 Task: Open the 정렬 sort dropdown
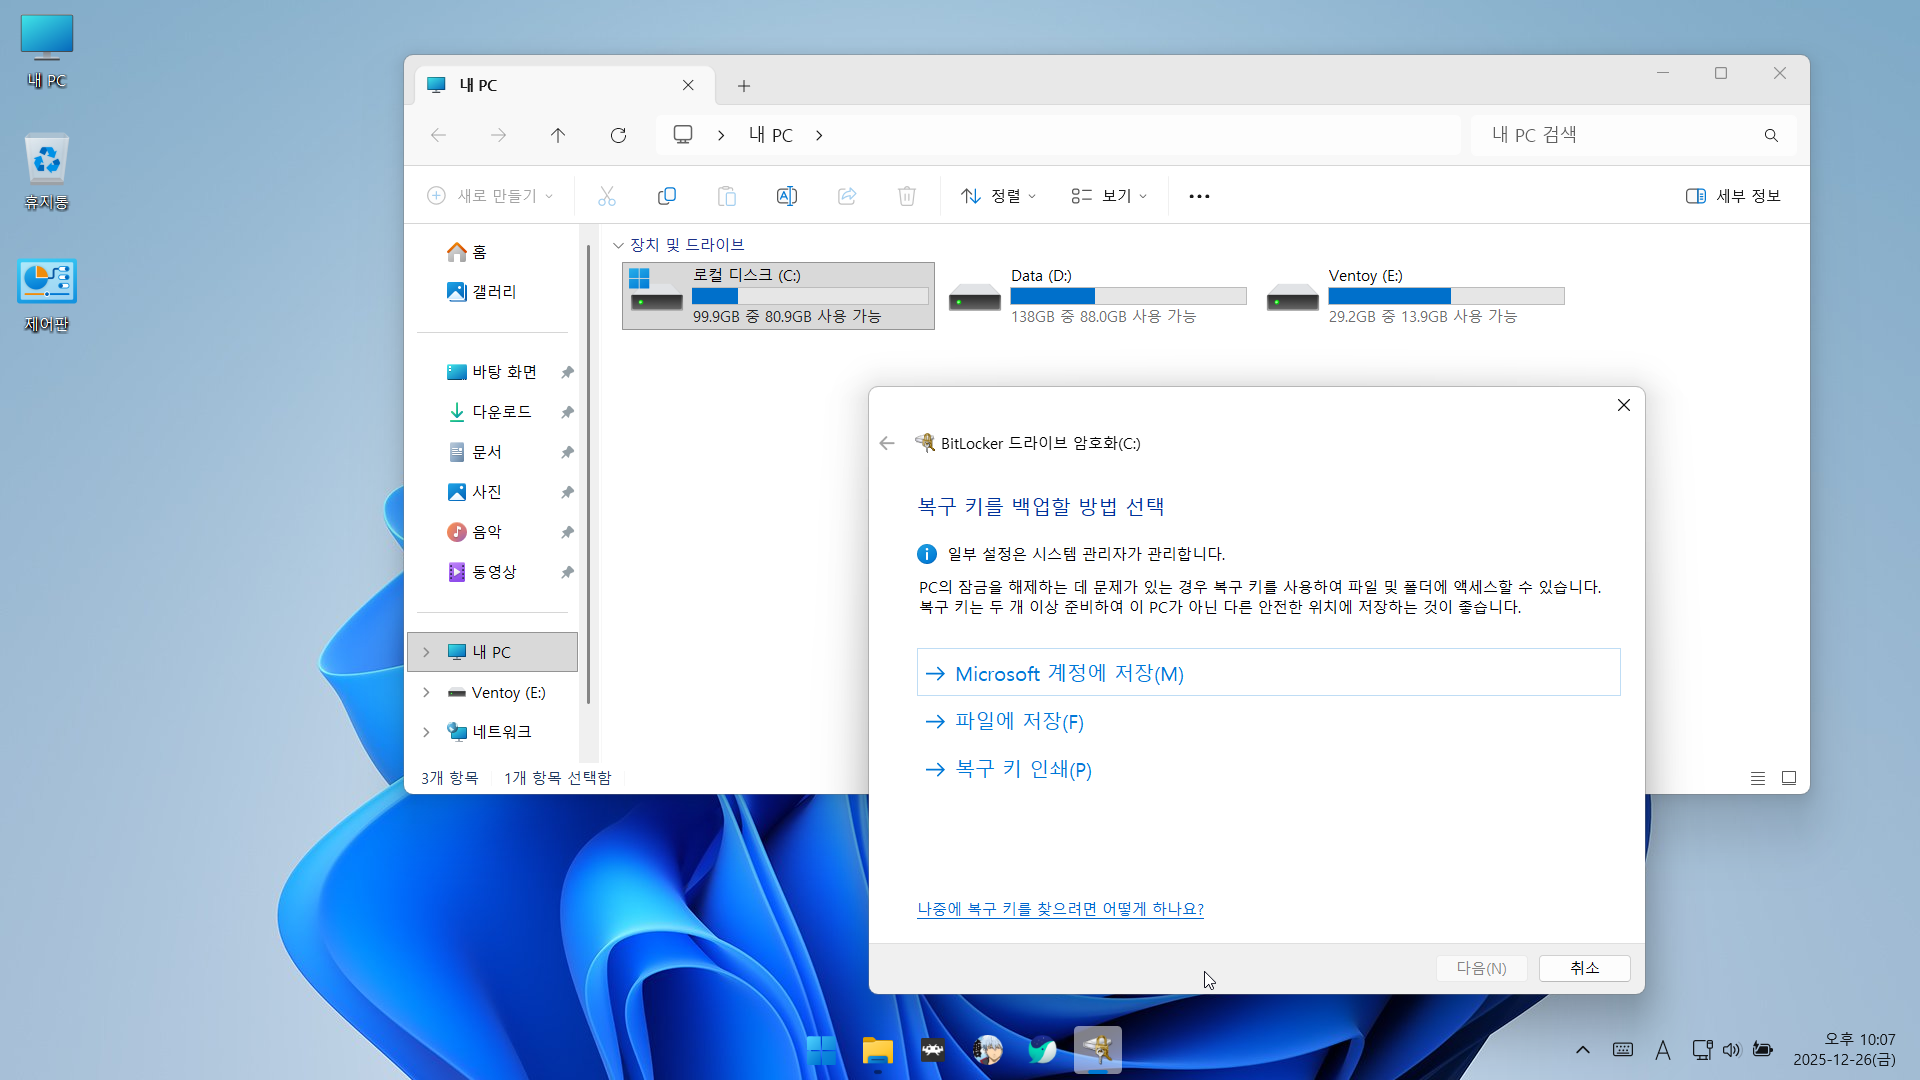pyautogui.click(x=998, y=196)
